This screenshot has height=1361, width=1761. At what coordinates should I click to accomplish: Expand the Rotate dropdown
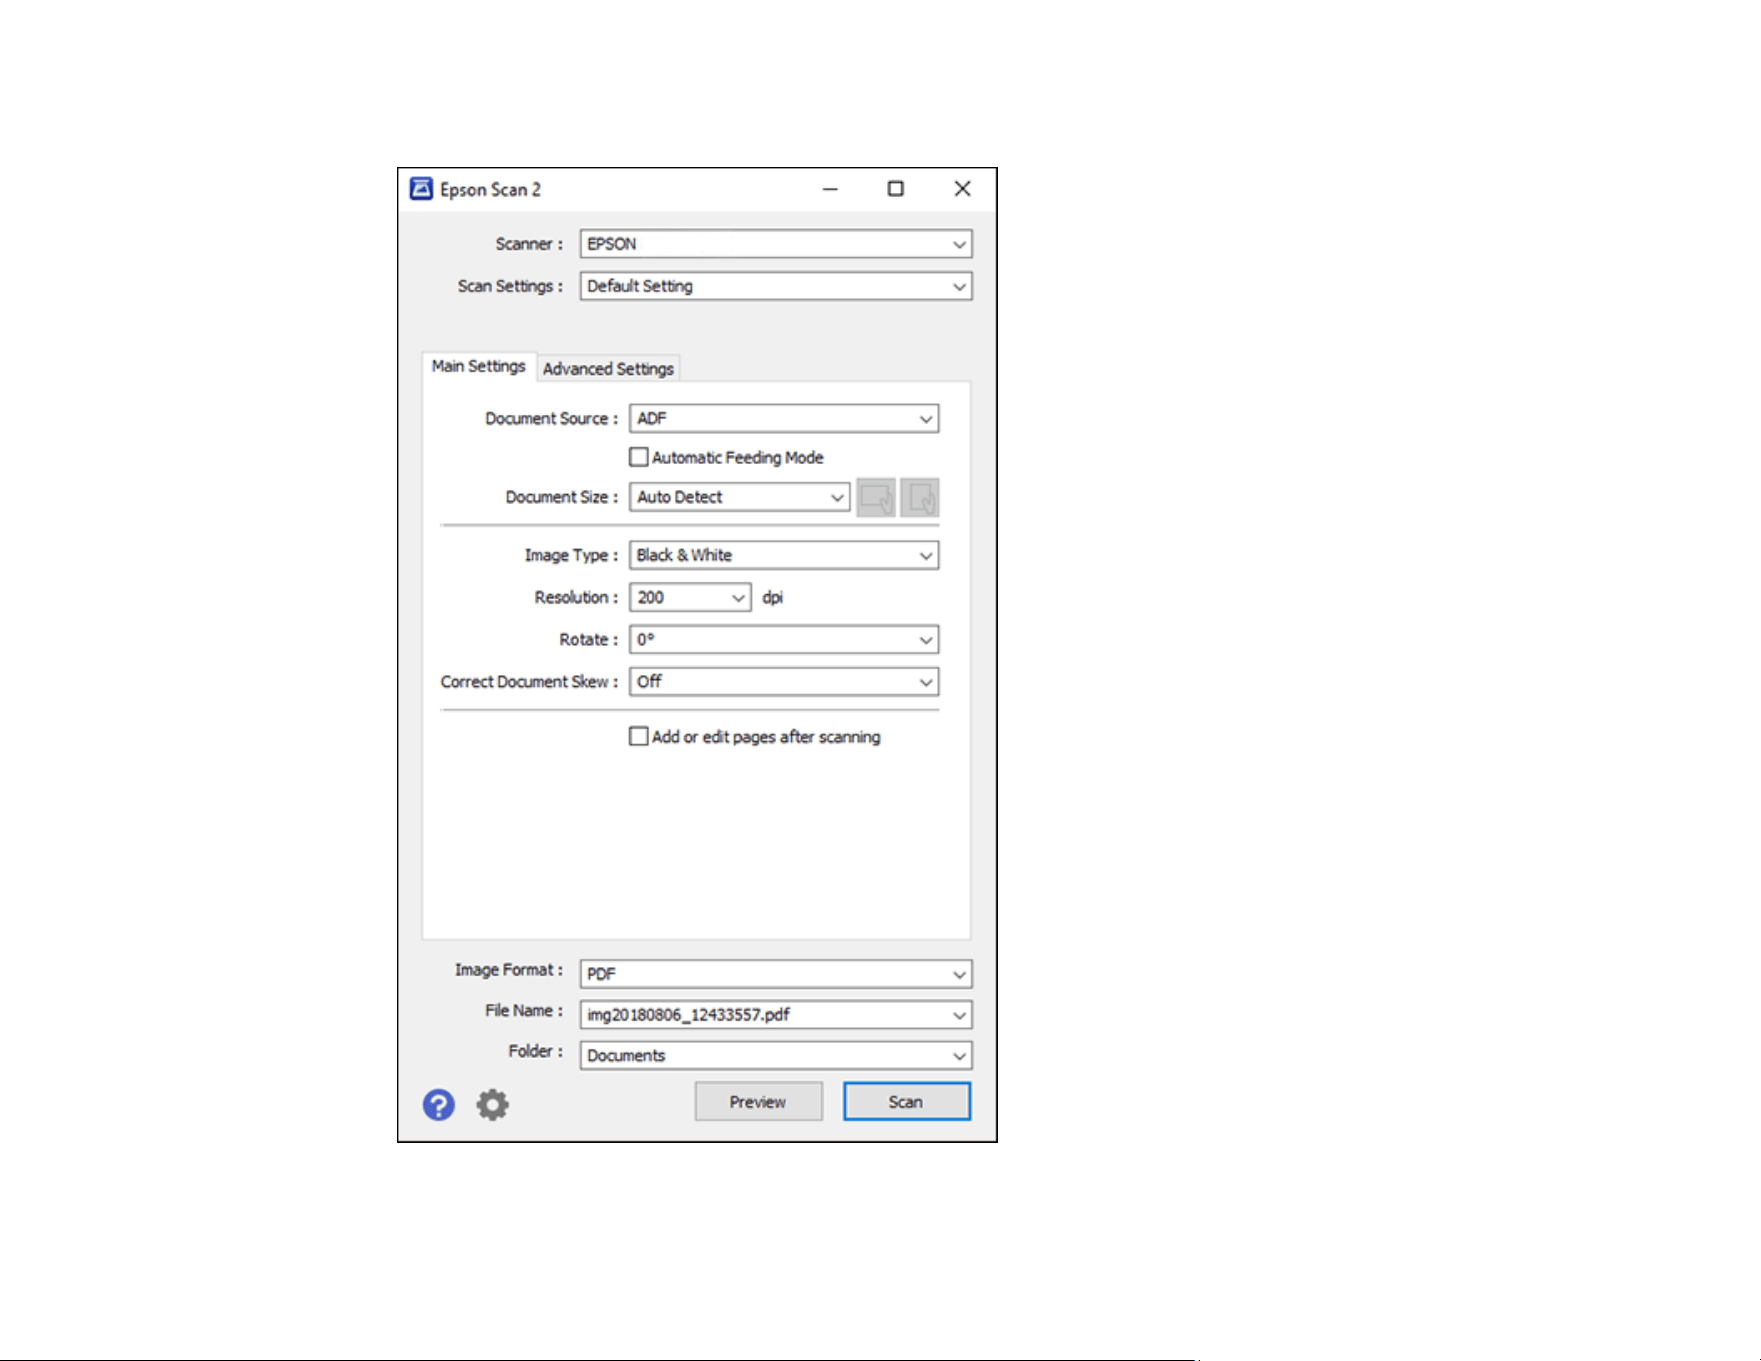(784, 639)
